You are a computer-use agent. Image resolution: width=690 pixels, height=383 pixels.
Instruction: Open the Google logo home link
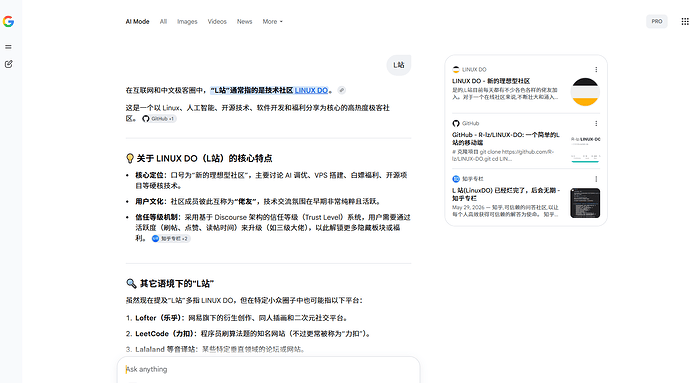(x=8, y=22)
